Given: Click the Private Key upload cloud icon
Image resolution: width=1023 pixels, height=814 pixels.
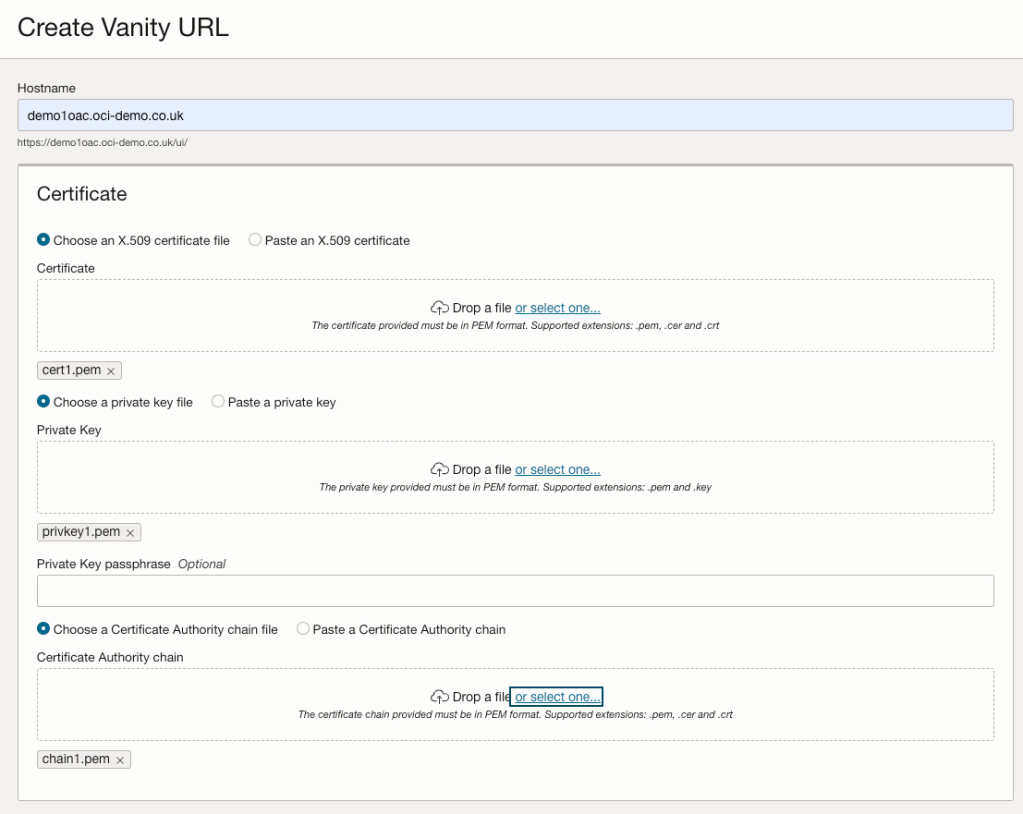Looking at the screenshot, I should 439,470.
